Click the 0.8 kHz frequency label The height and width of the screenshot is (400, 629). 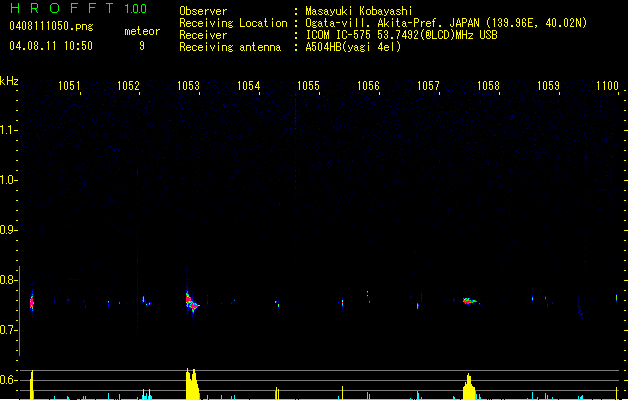point(7,280)
